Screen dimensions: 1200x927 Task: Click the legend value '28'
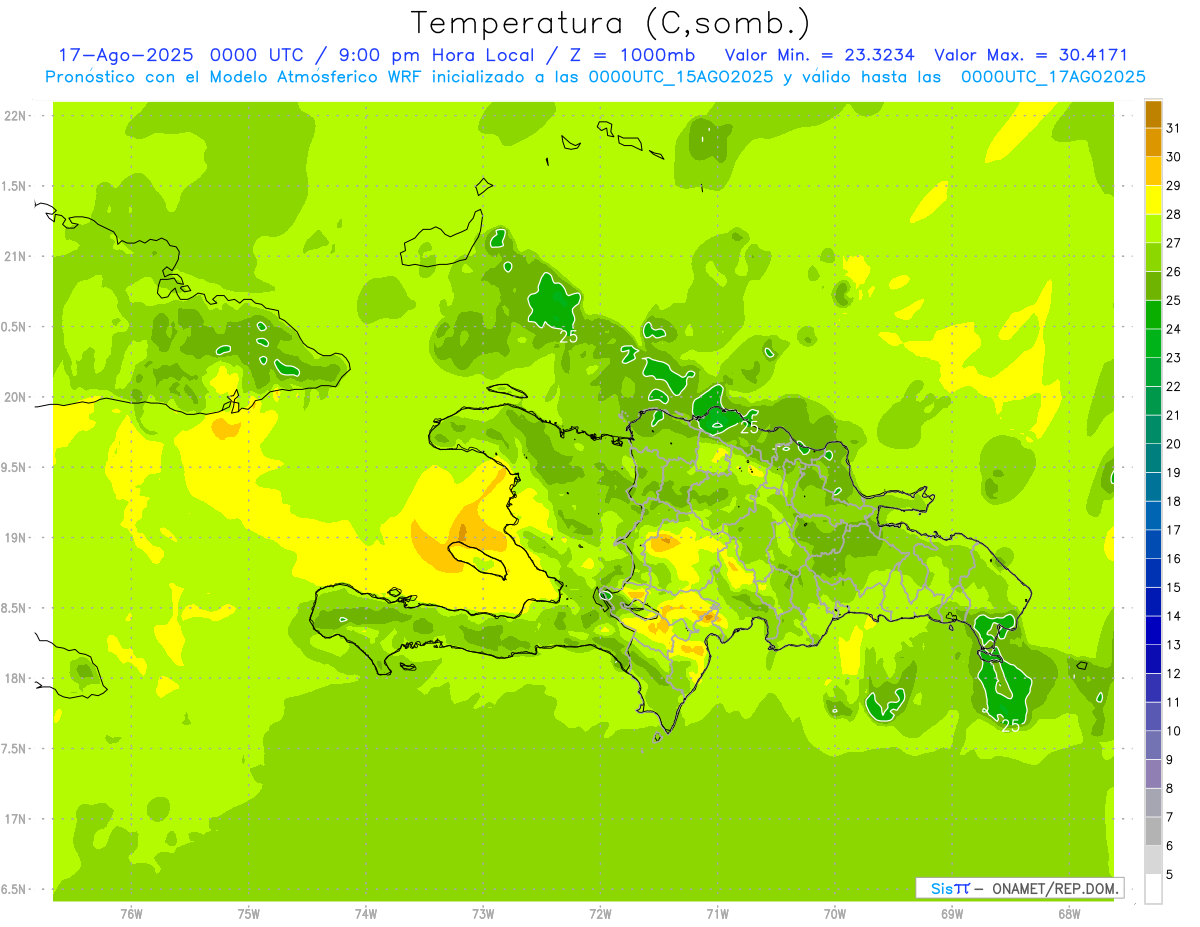pyautogui.click(x=1174, y=214)
